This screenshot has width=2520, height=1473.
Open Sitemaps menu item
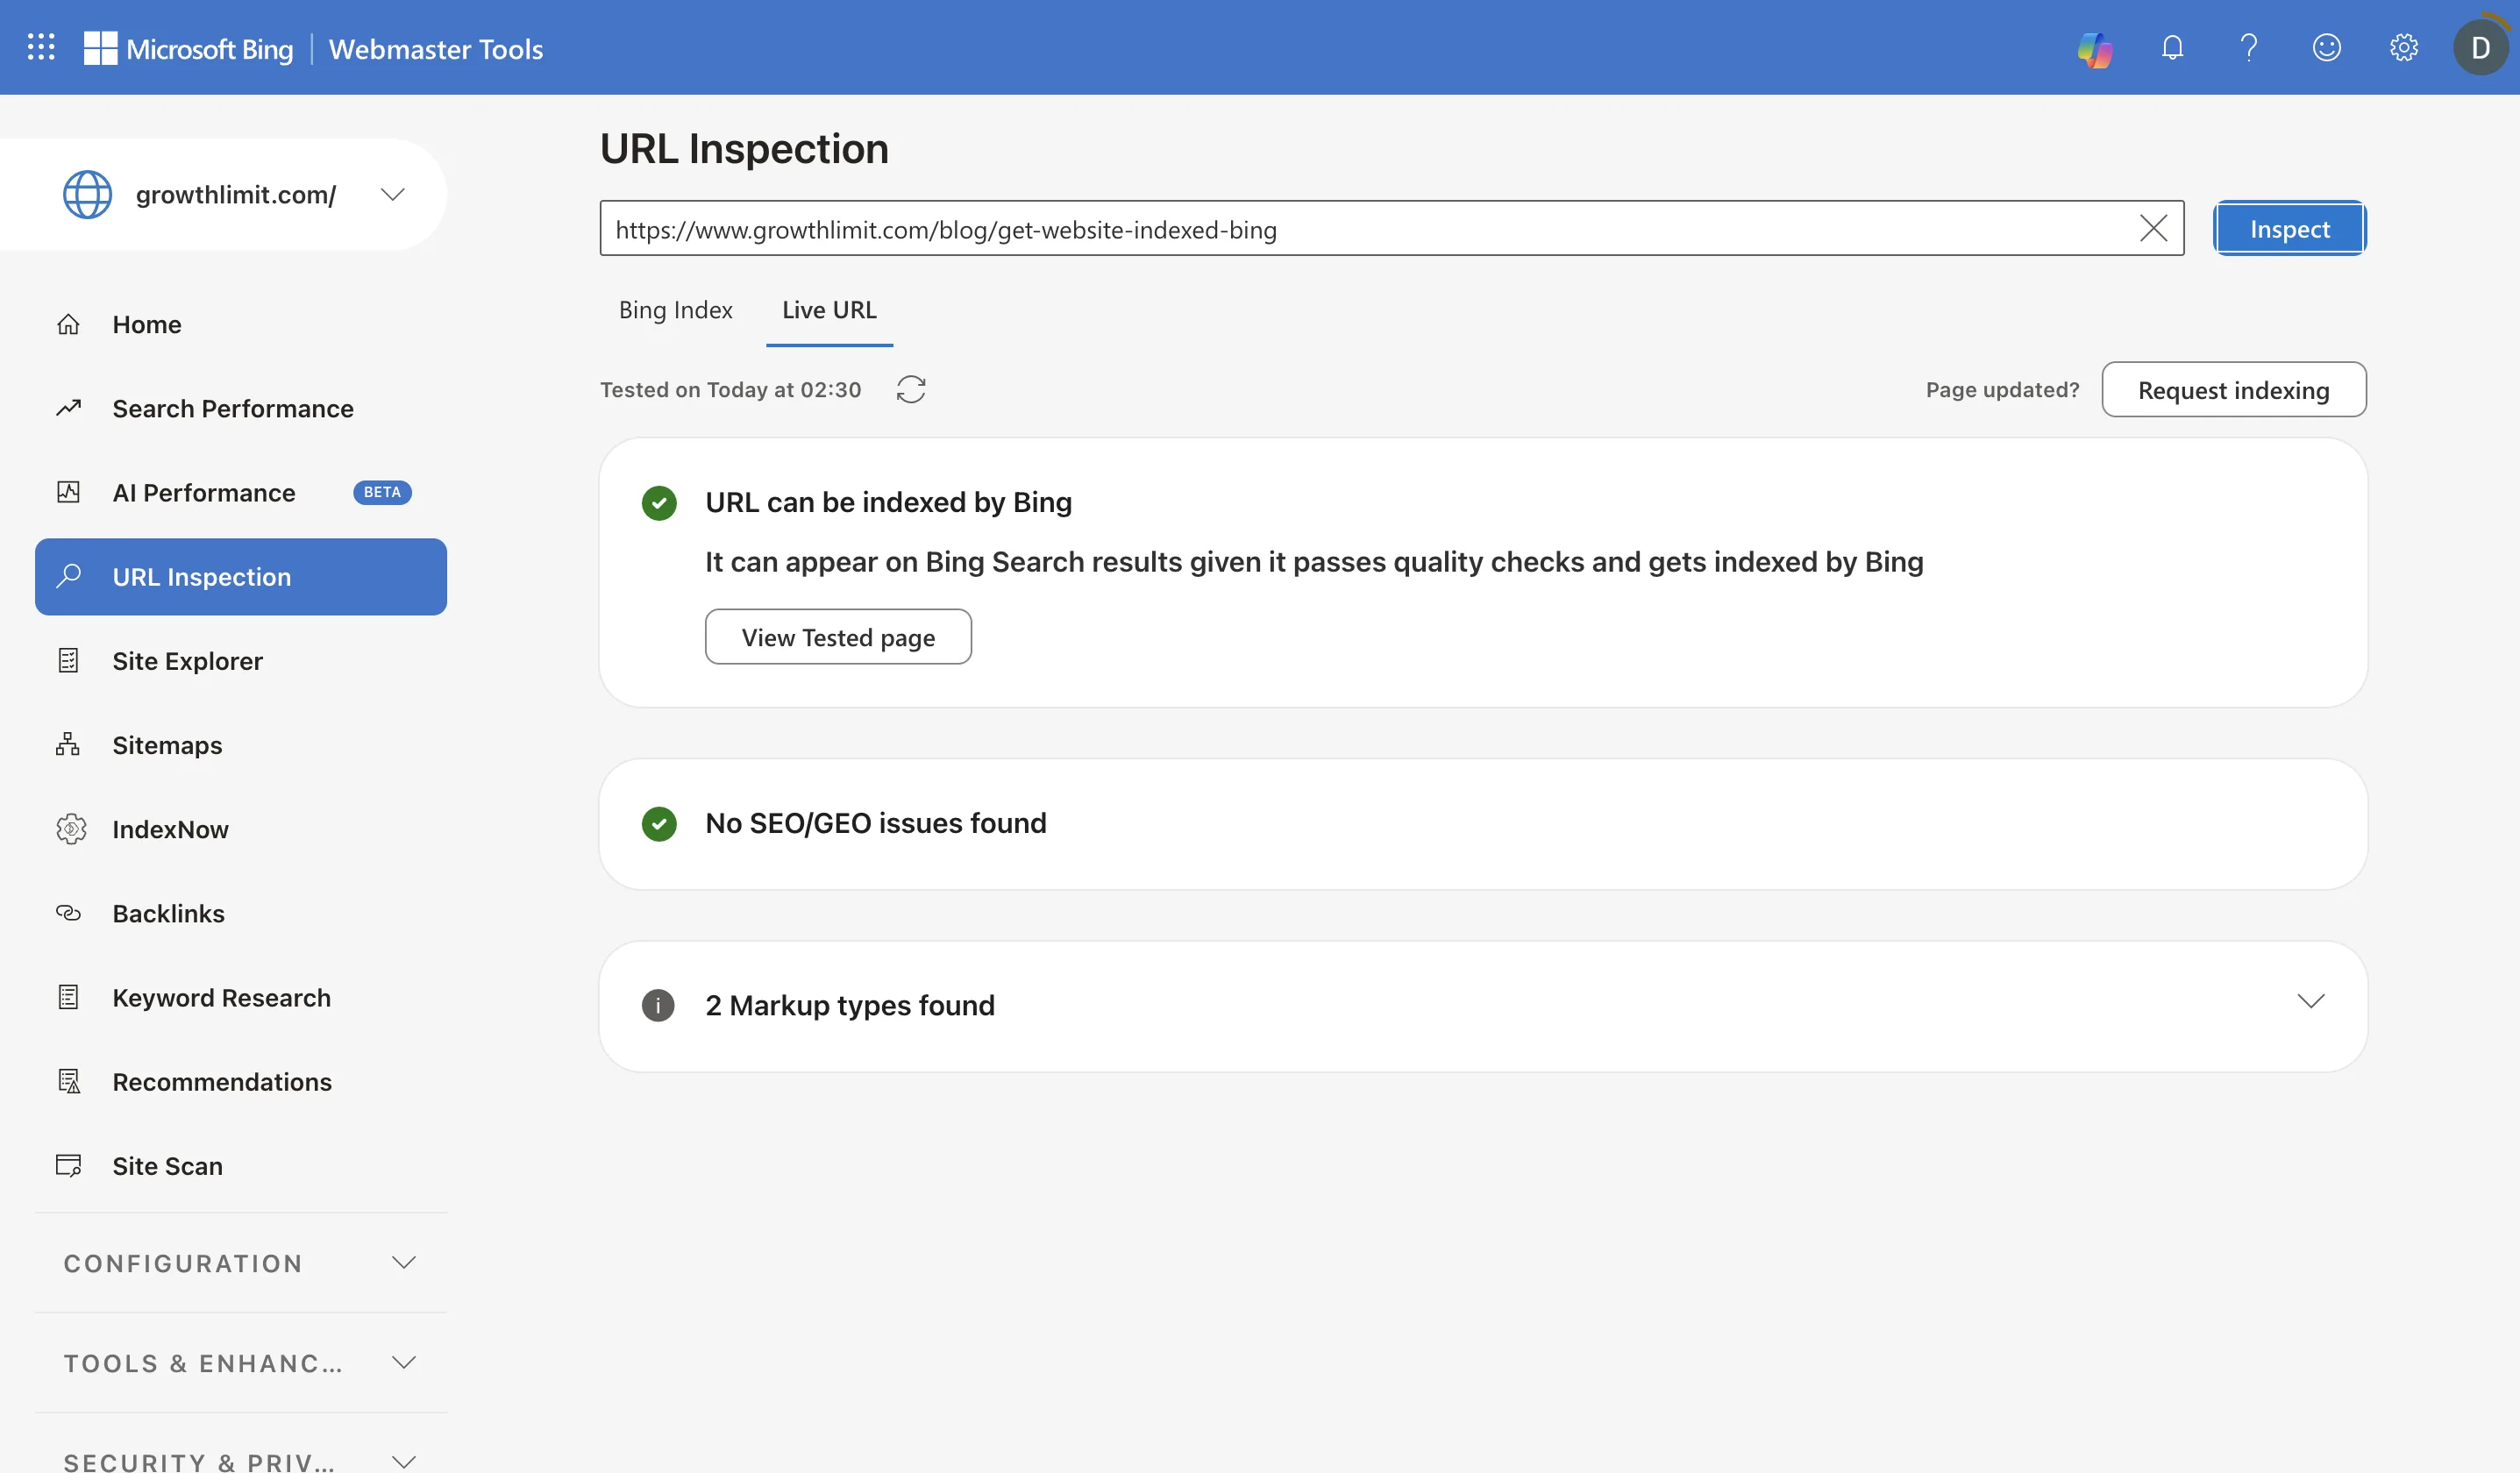coord(241,745)
